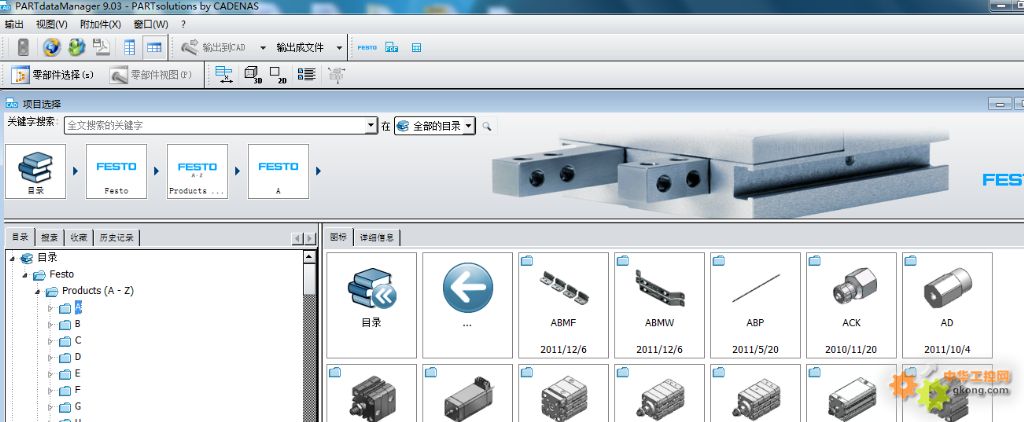Open the 输出成文件 dropdown arrow
Screen dimensions: 1024x422
(340, 48)
